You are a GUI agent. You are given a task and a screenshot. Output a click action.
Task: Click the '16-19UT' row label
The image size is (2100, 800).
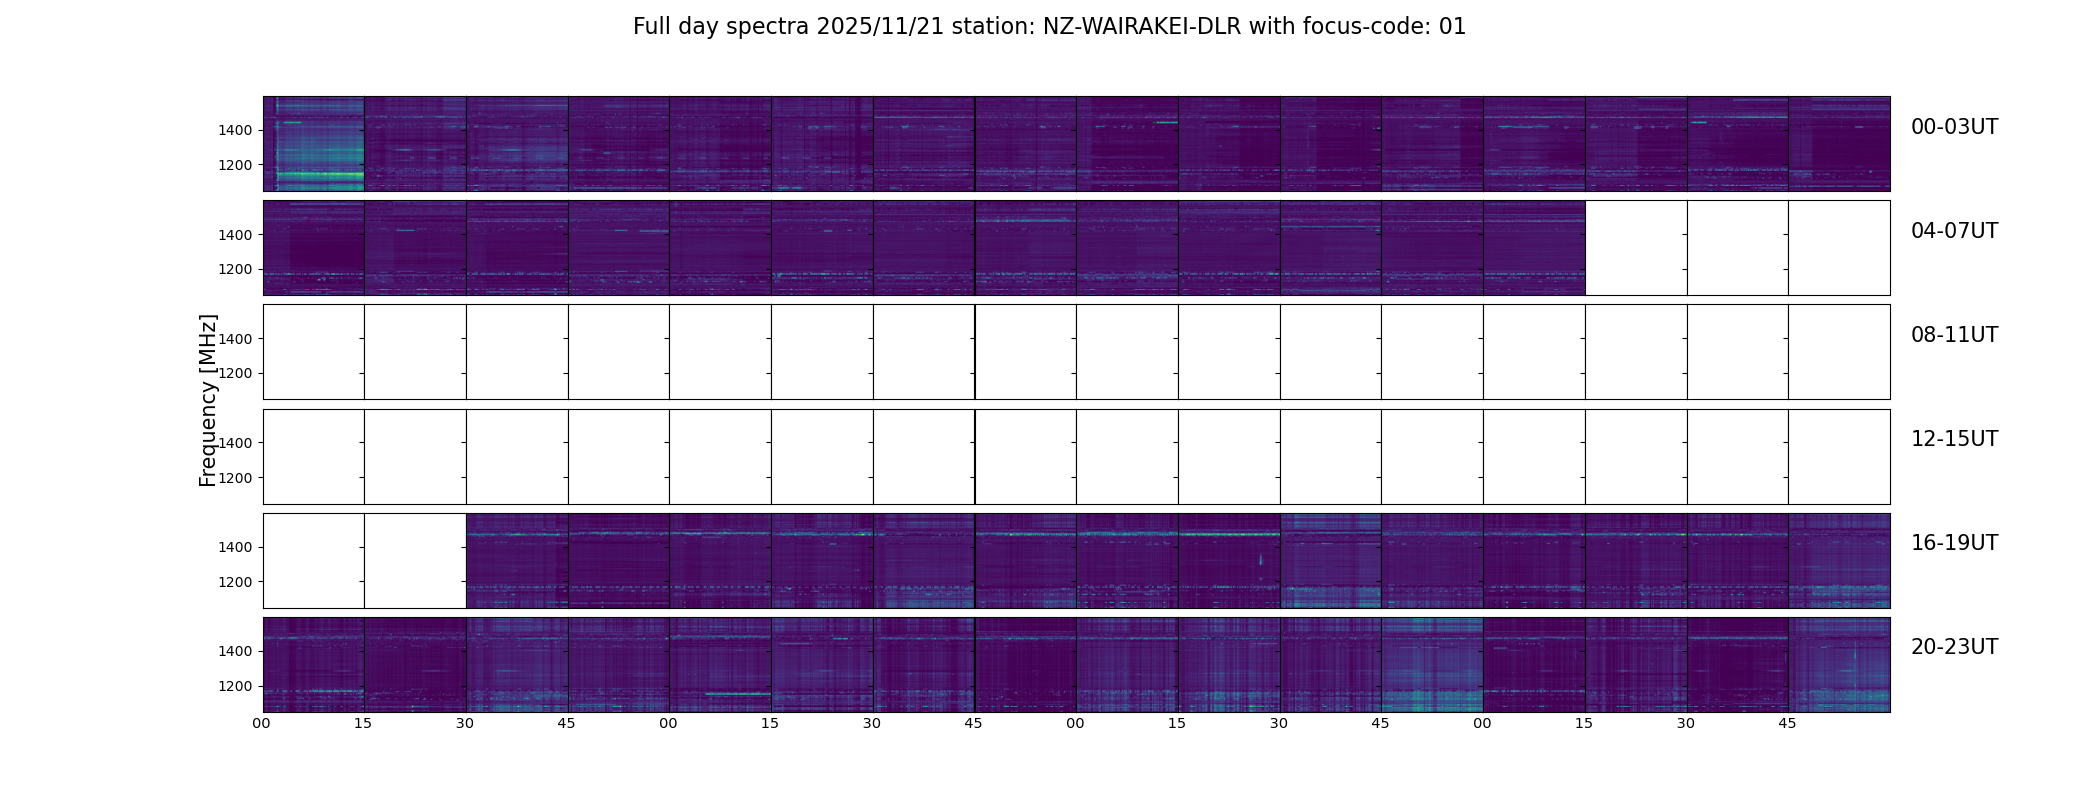point(1954,543)
